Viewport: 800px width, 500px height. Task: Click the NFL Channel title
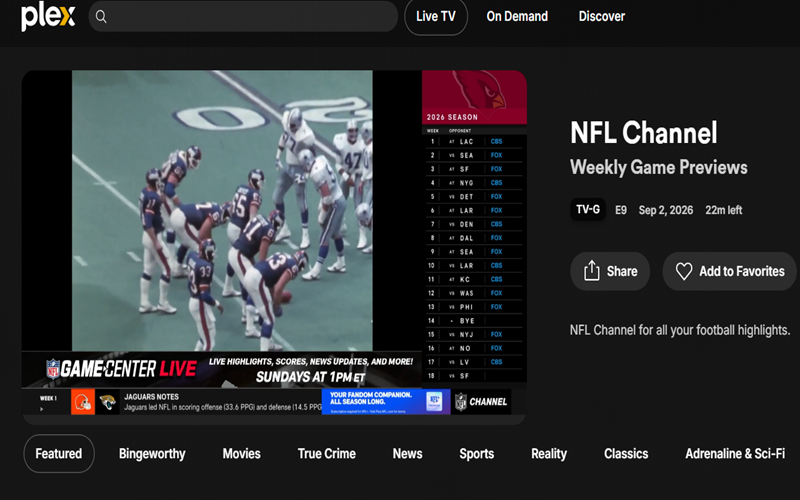tap(643, 133)
